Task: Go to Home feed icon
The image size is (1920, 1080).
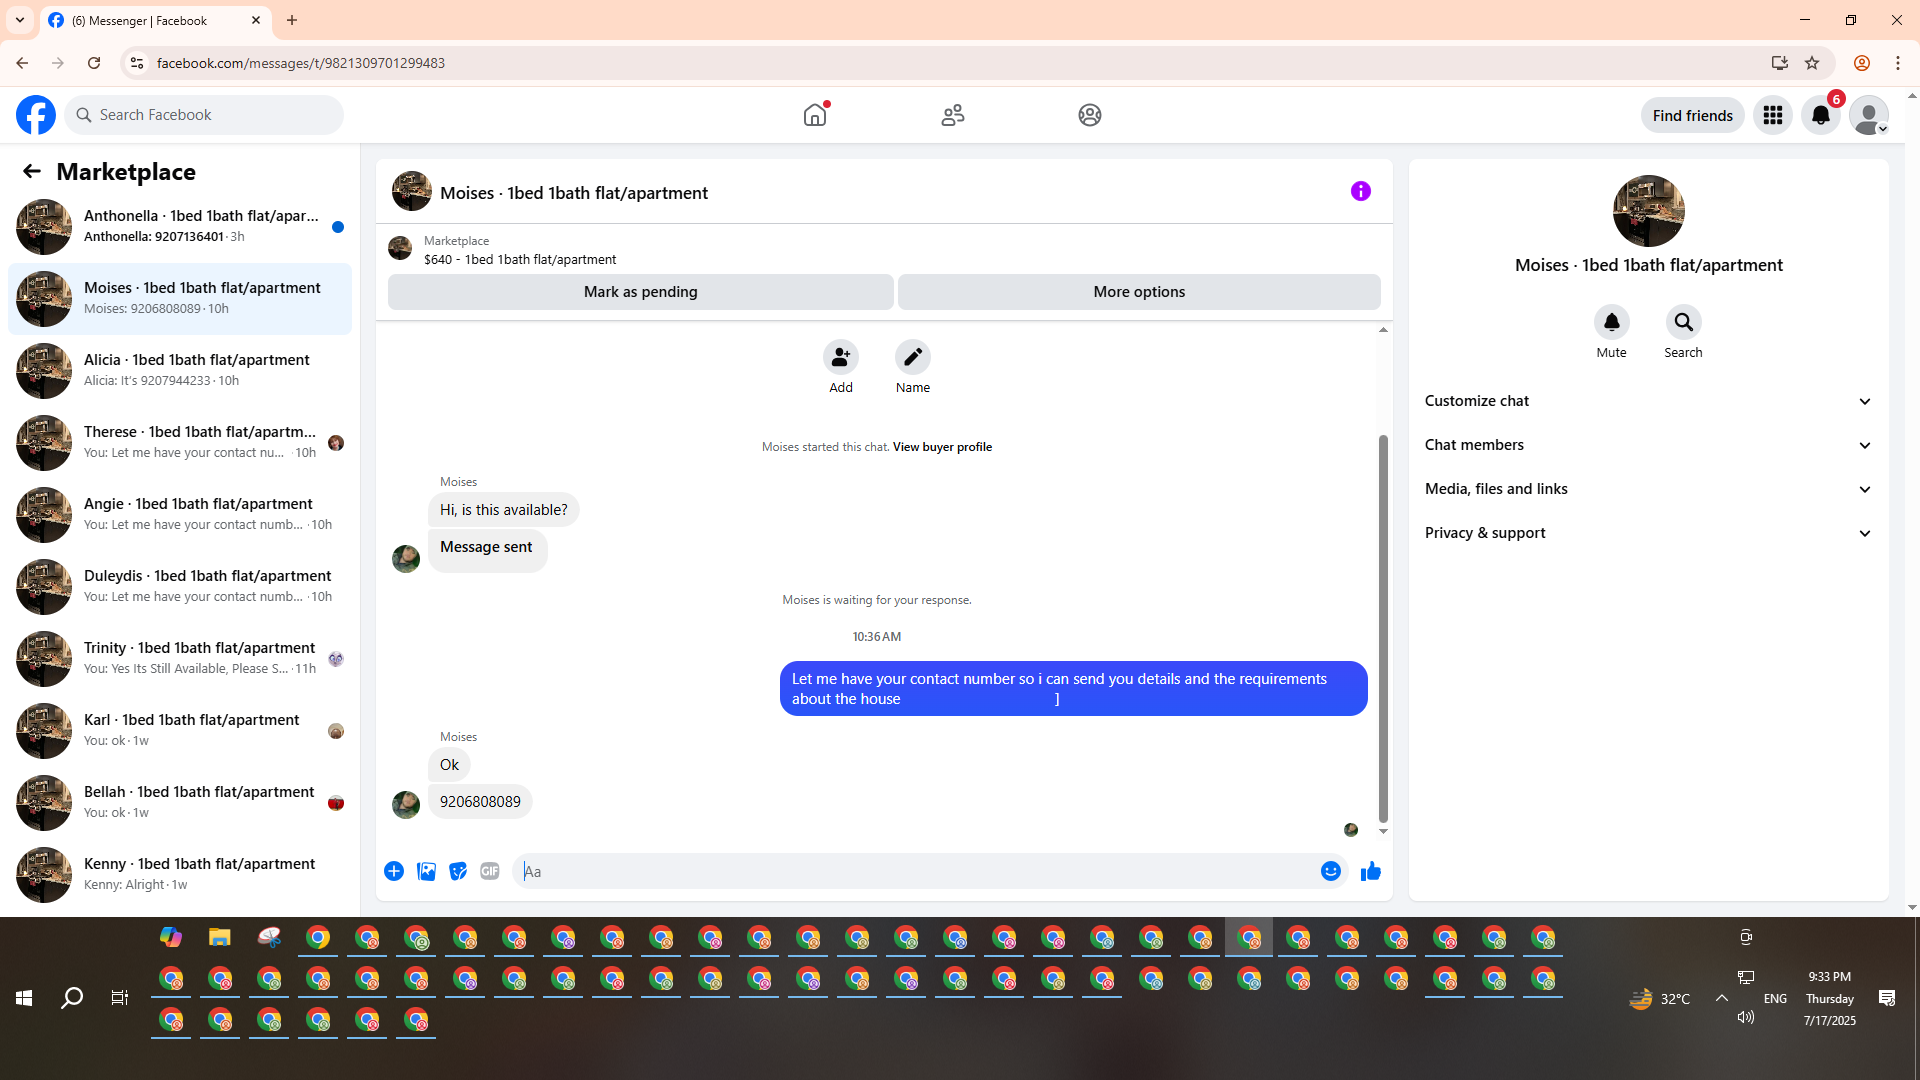Action: (x=815, y=115)
